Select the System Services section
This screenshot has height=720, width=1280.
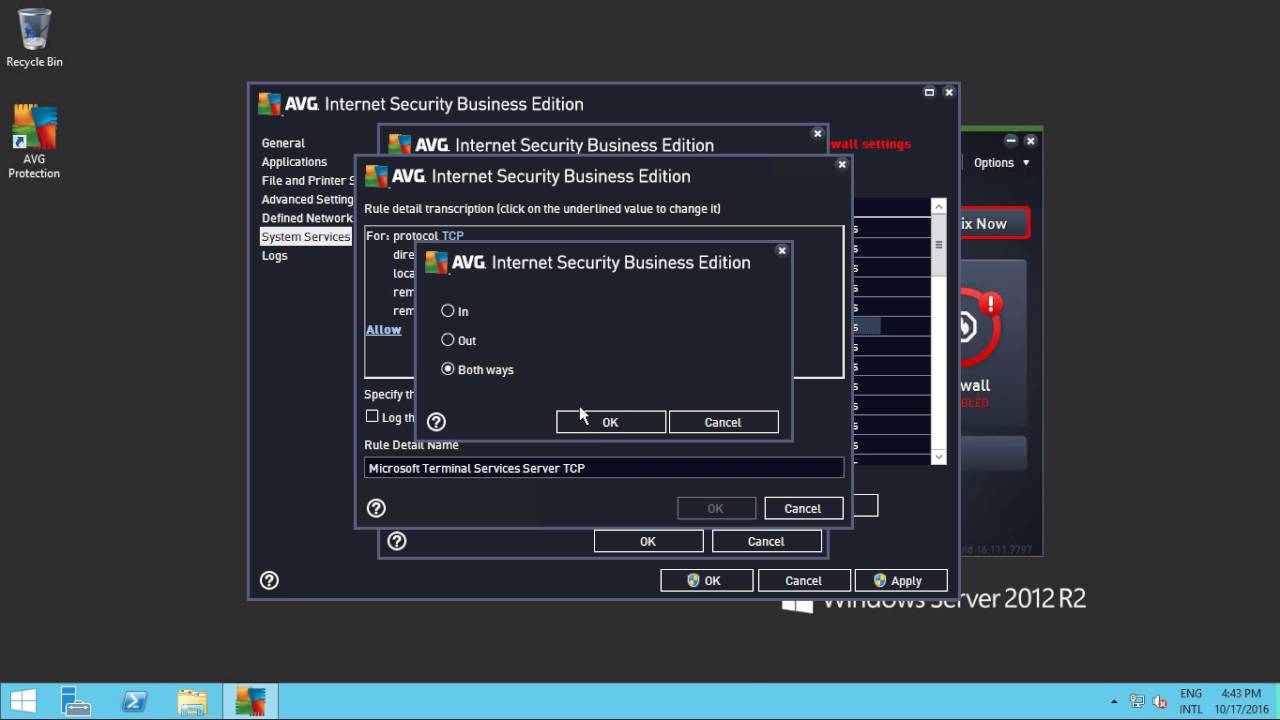(x=306, y=237)
